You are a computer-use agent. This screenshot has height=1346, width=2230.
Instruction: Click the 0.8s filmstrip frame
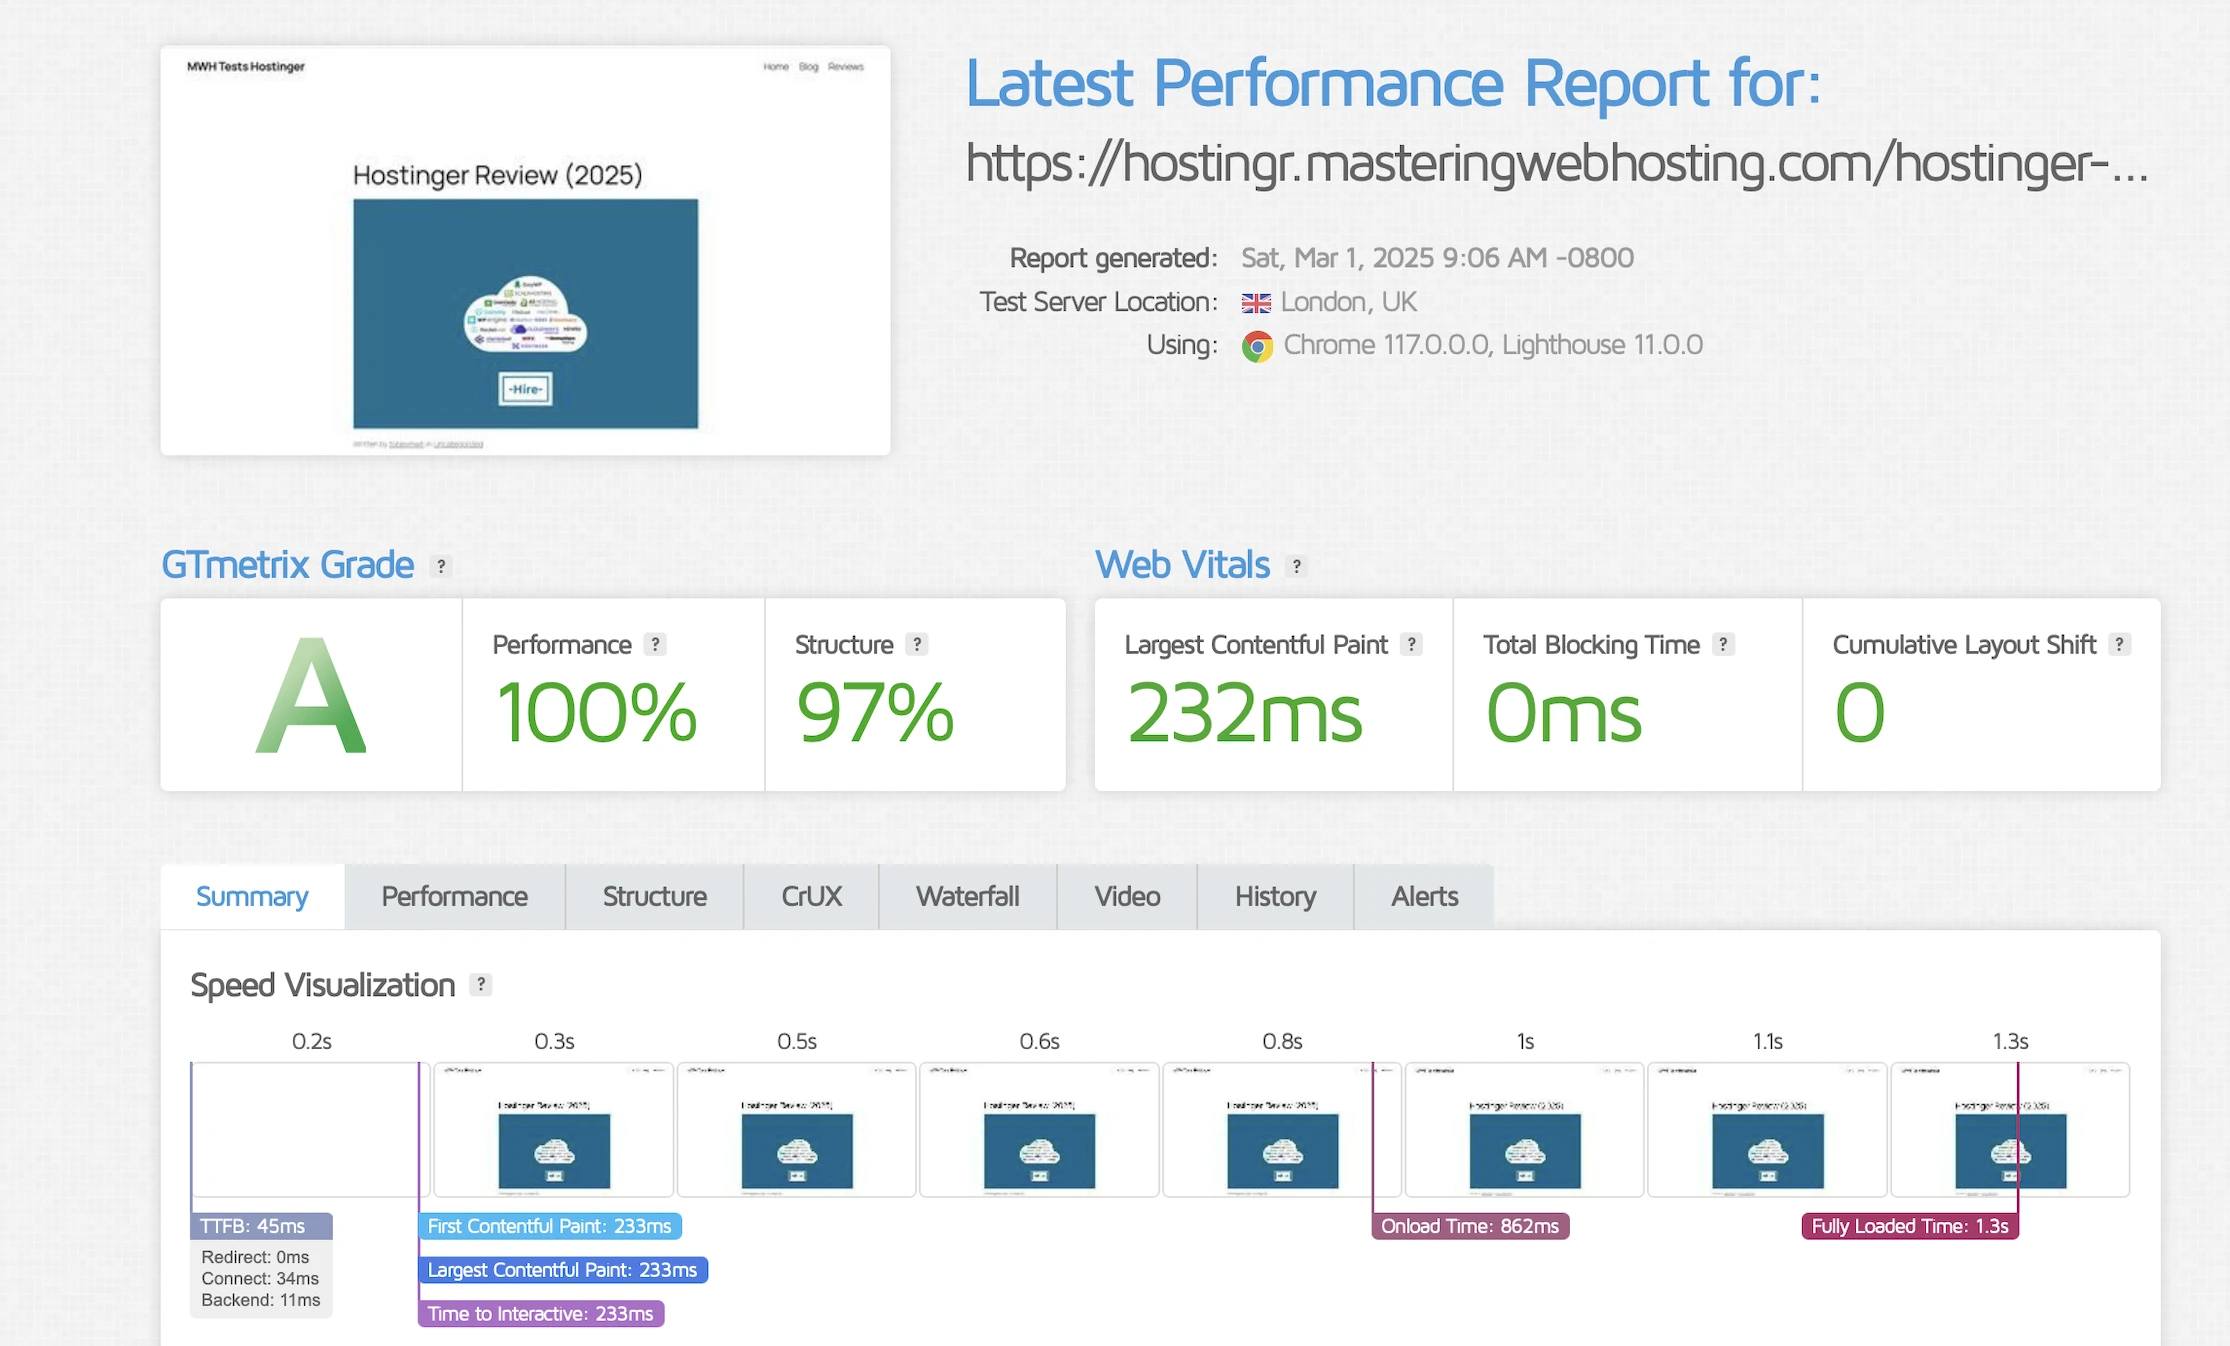pos(1282,1130)
